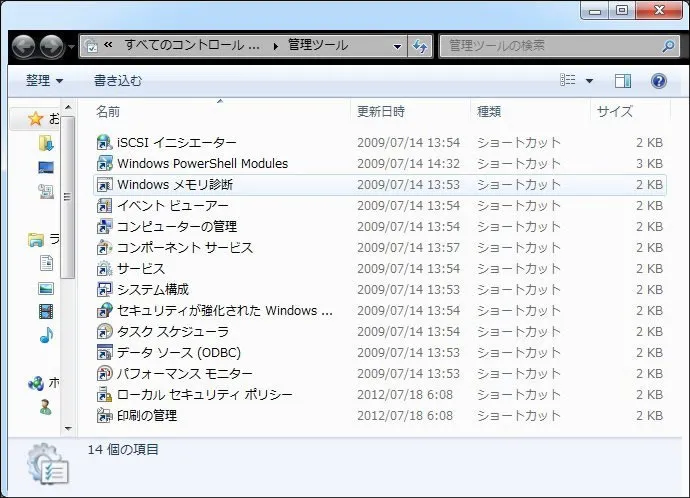Viewport: 690px width, 498px height.
Task: Click the すべてのコントロール breadcrumb segment
Action: [192, 45]
